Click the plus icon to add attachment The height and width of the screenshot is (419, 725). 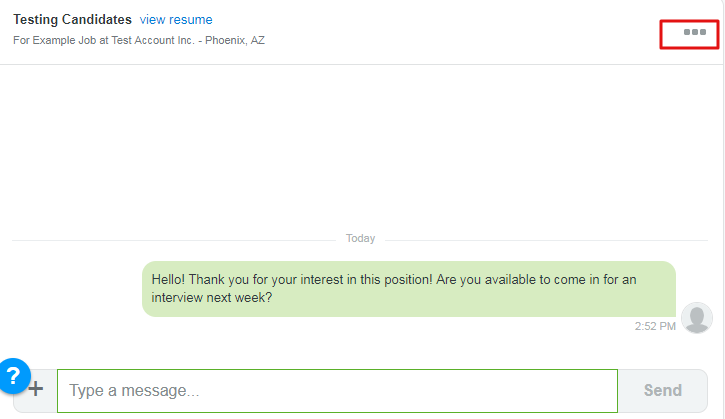pos(36,389)
